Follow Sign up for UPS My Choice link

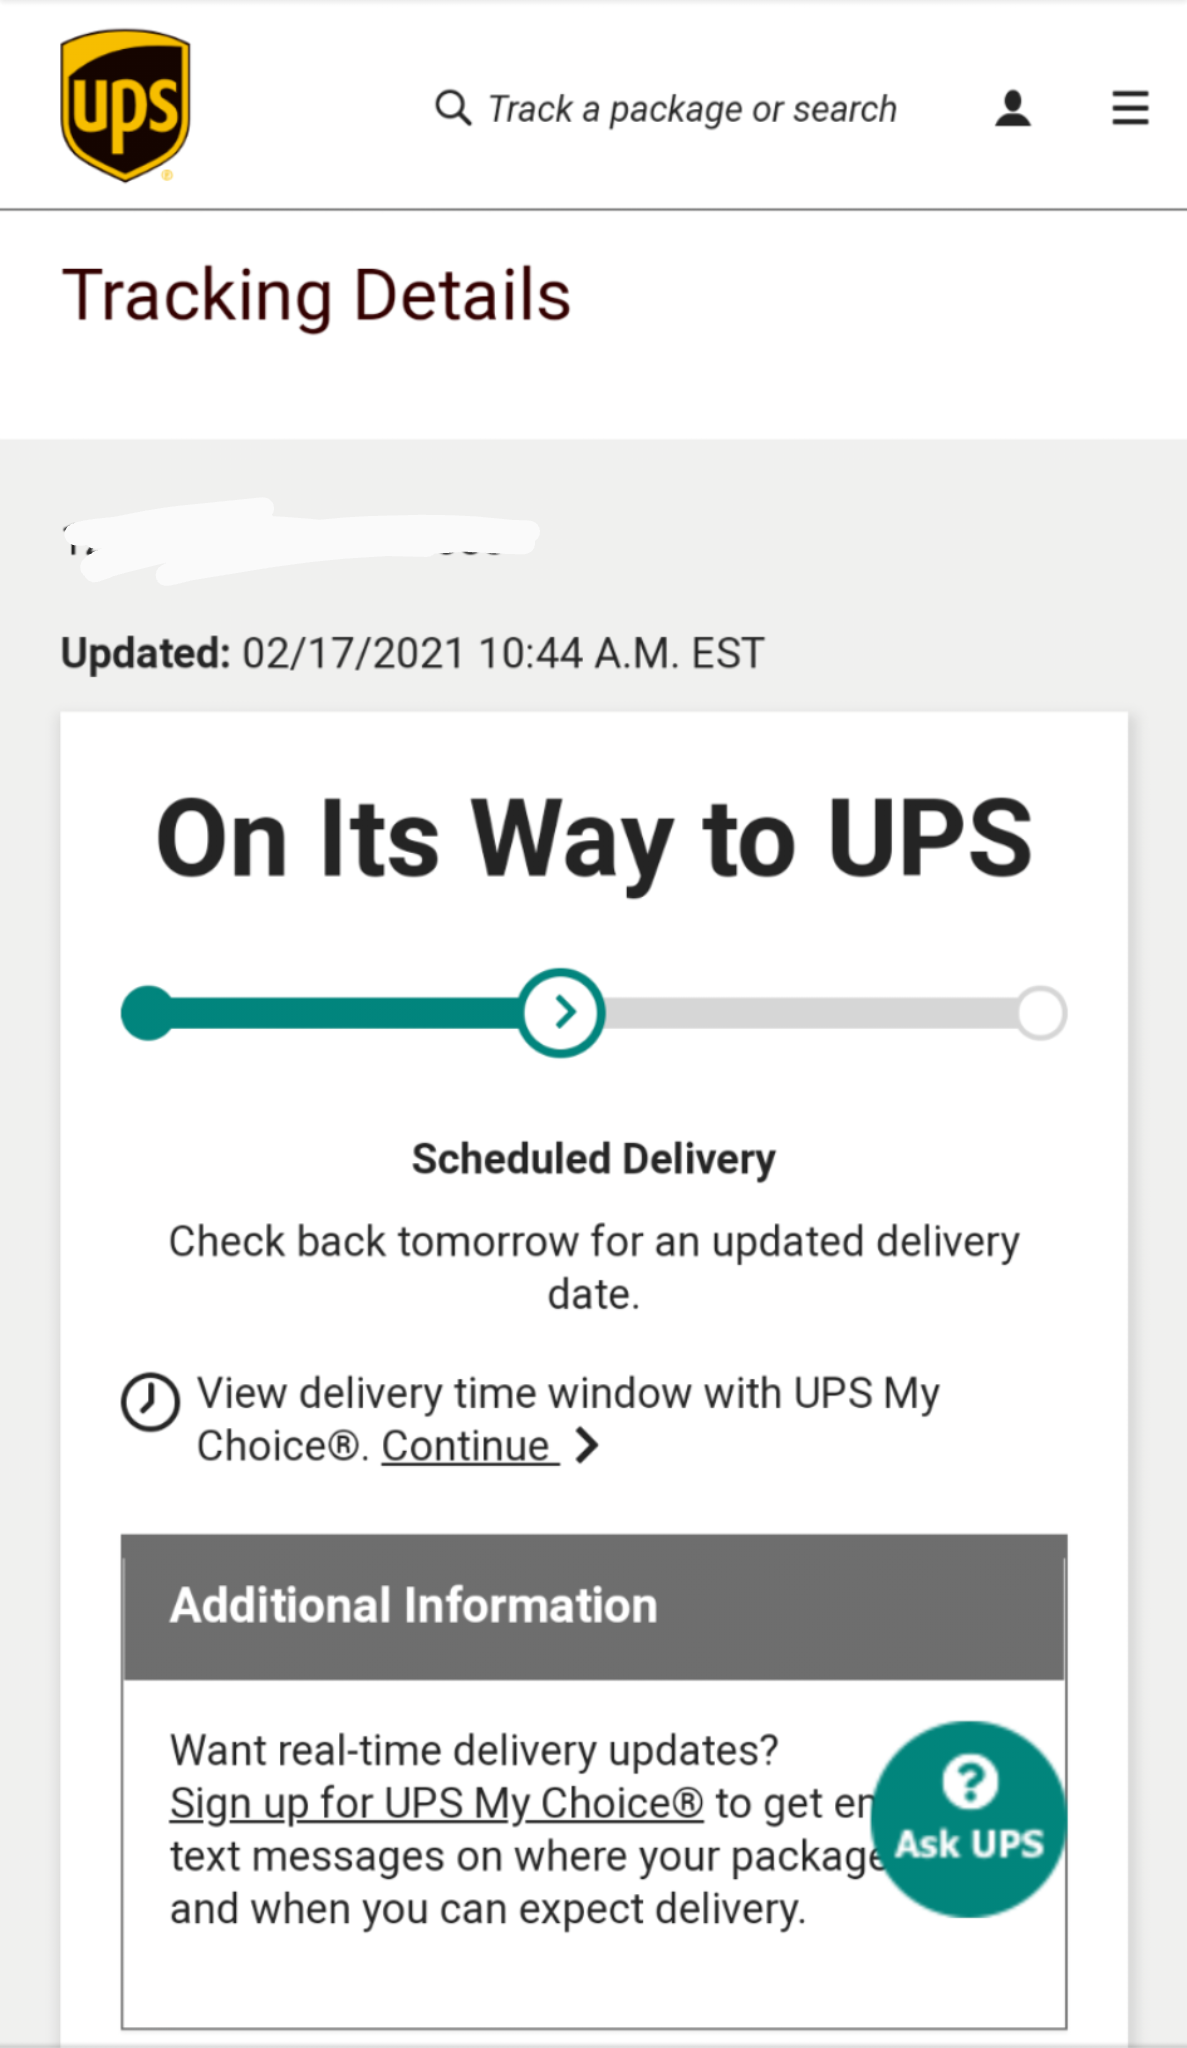pos(437,1803)
